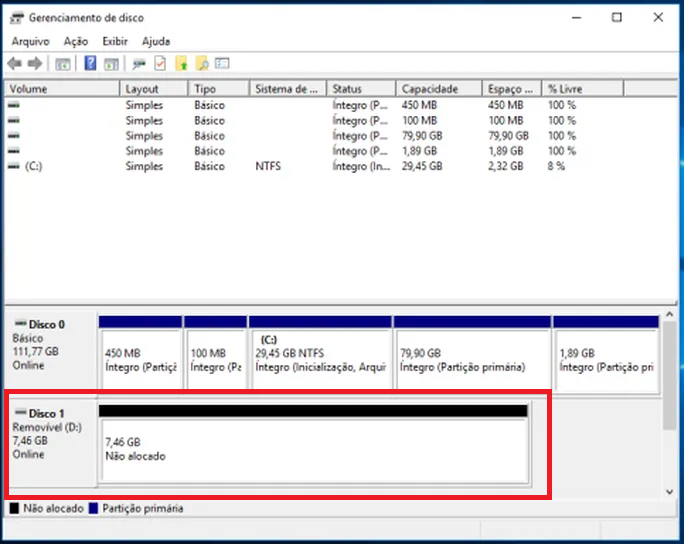Click the NTFS cell in C: row

click(268, 166)
